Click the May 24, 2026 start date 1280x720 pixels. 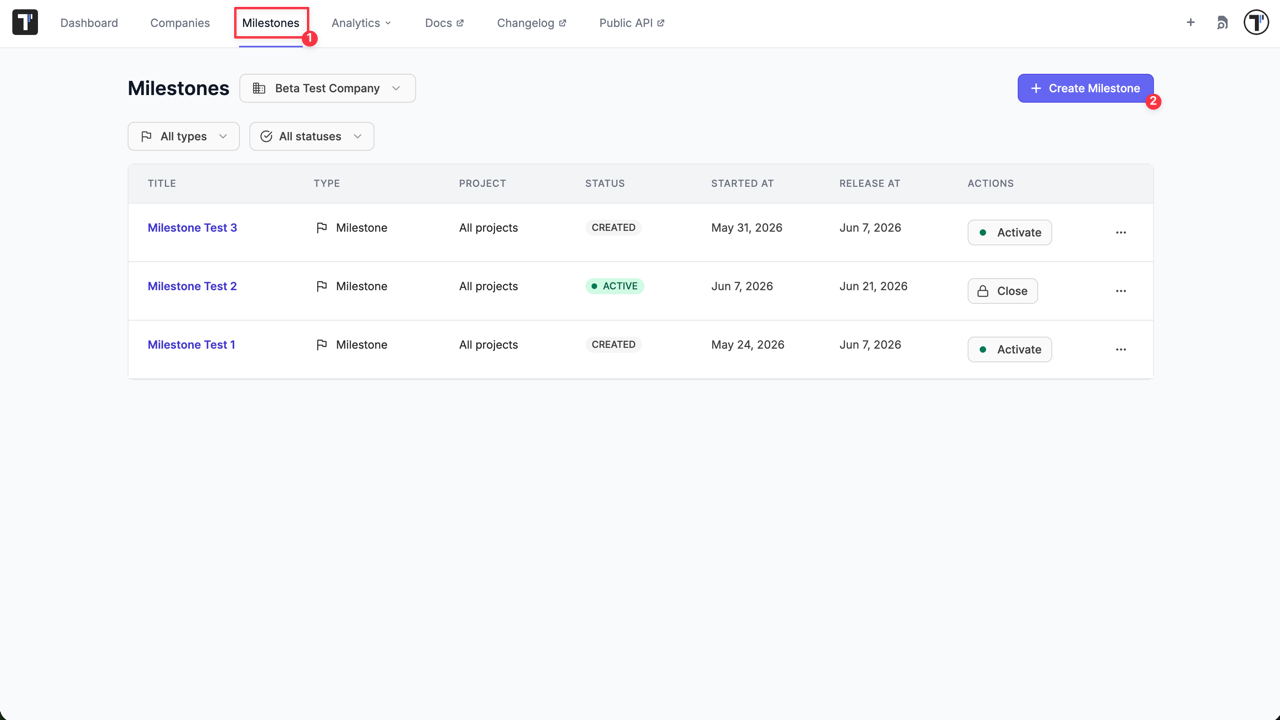(x=748, y=345)
